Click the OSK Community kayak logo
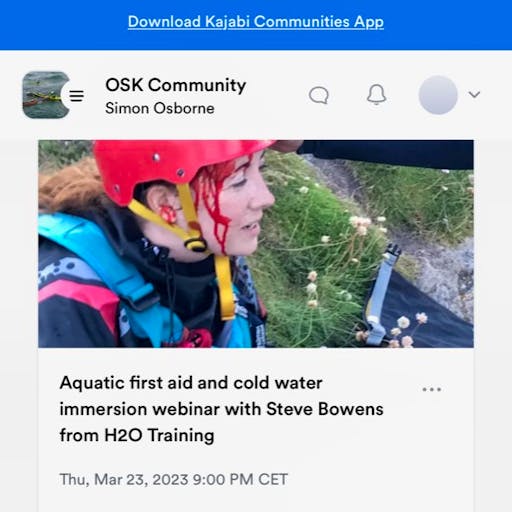This screenshot has width=512, height=512. [44, 95]
